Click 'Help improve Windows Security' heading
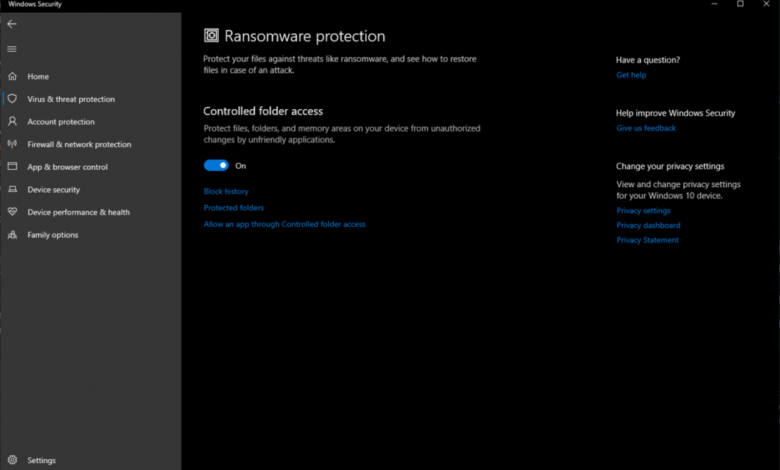This screenshot has height=470, width=780. [676, 113]
